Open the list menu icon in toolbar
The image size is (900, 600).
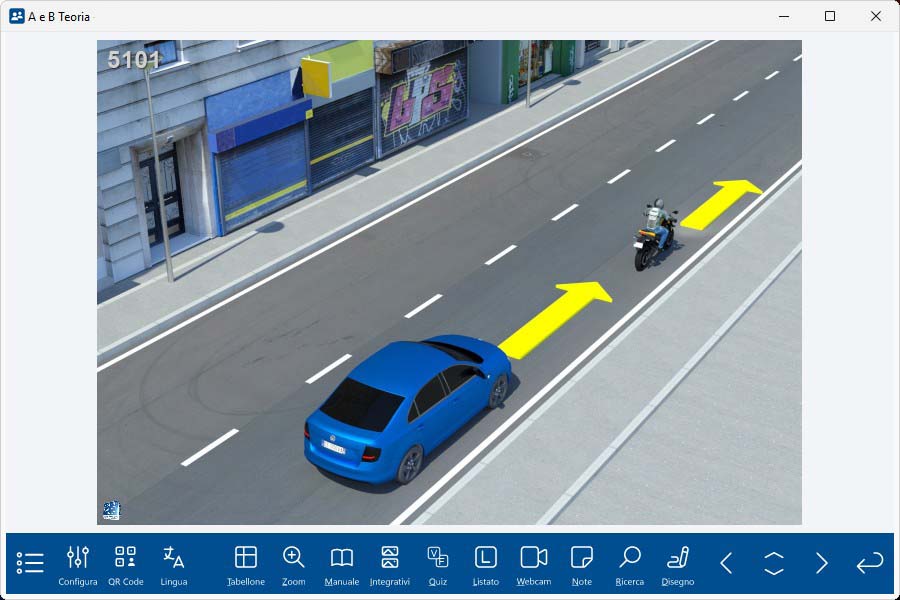point(30,563)
